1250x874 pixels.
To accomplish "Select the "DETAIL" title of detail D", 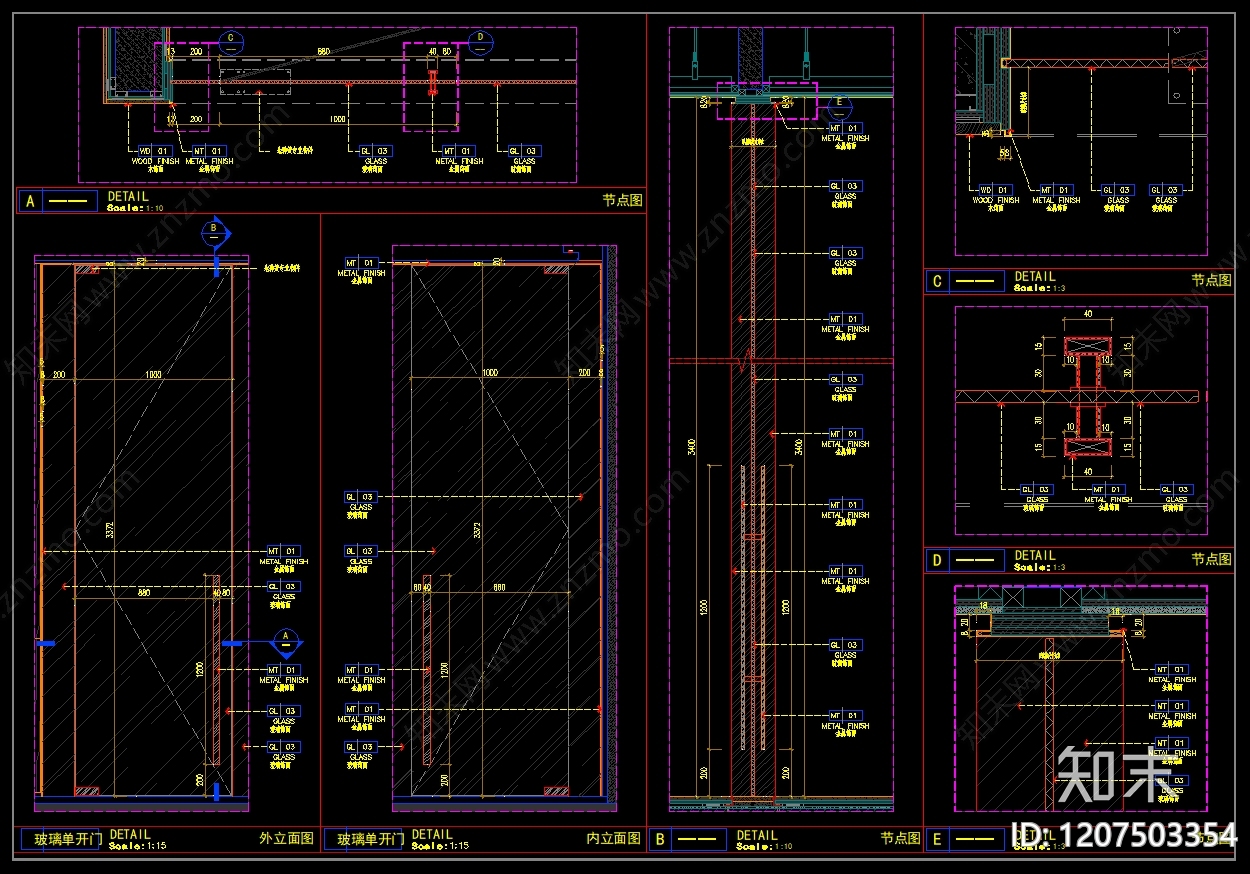I will (x=1035, y=555).
